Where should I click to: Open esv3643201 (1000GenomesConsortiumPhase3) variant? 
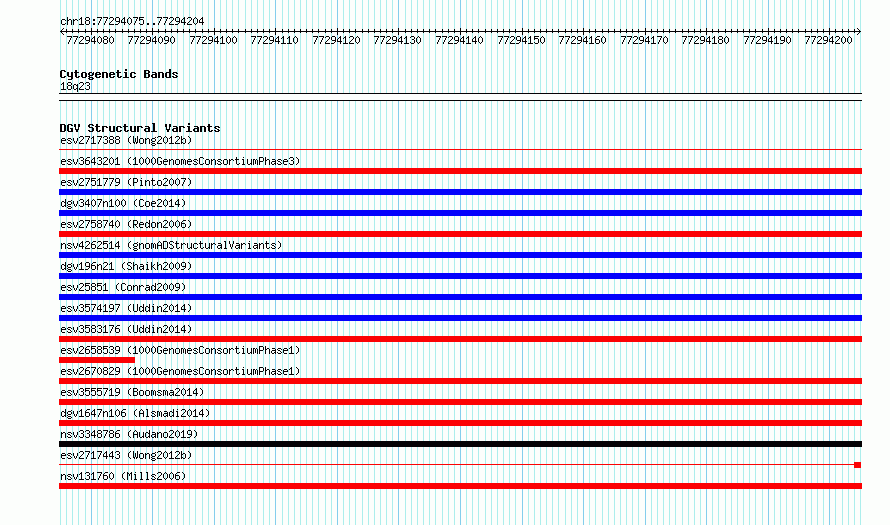[180, 161]
